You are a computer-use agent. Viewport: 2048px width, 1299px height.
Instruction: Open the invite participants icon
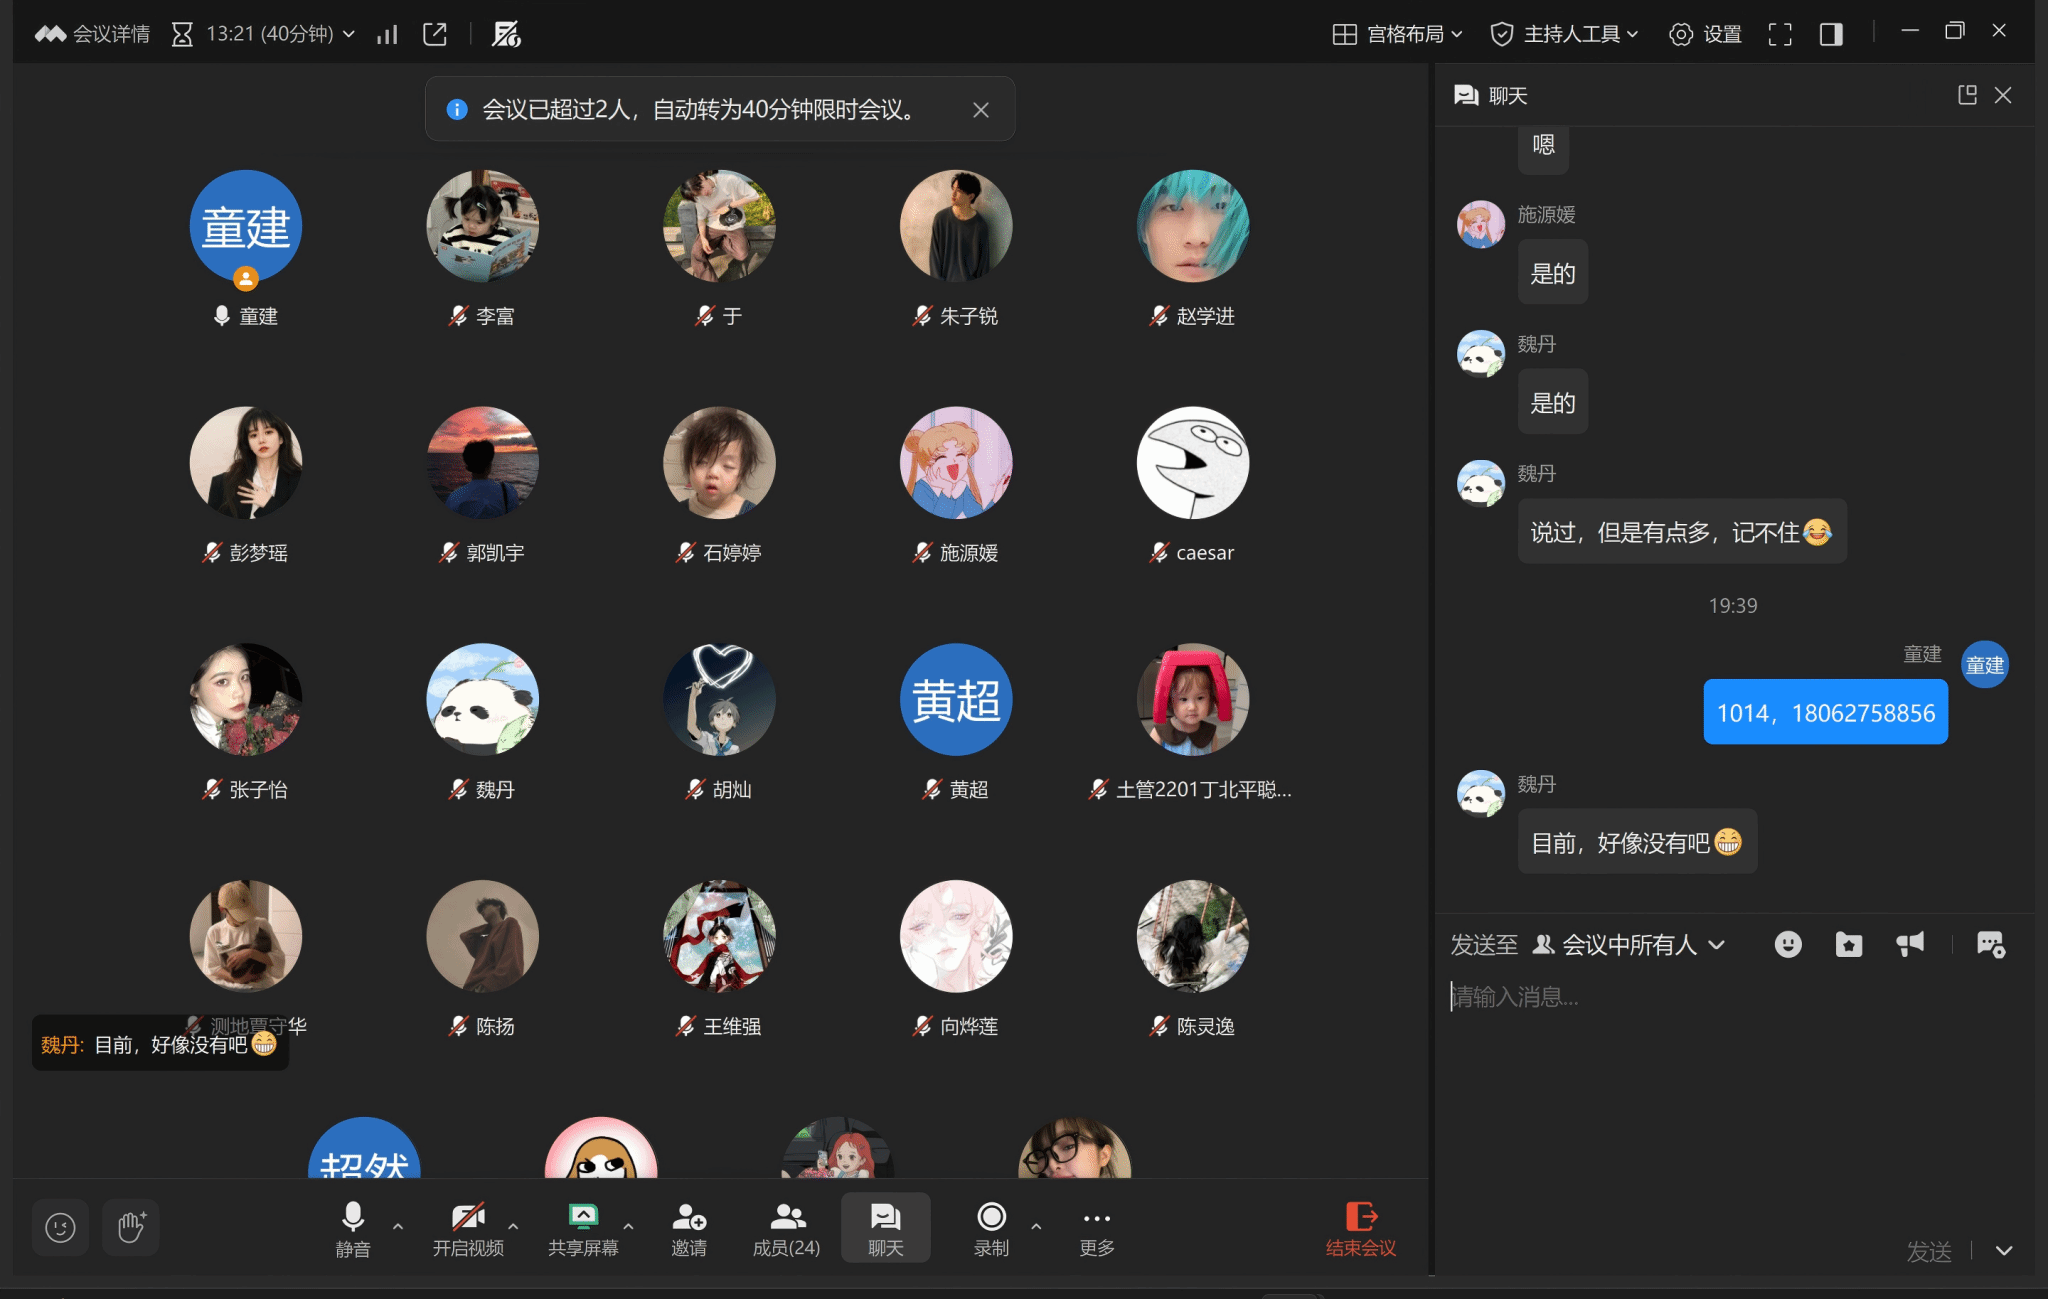[x=688, y=1228]
